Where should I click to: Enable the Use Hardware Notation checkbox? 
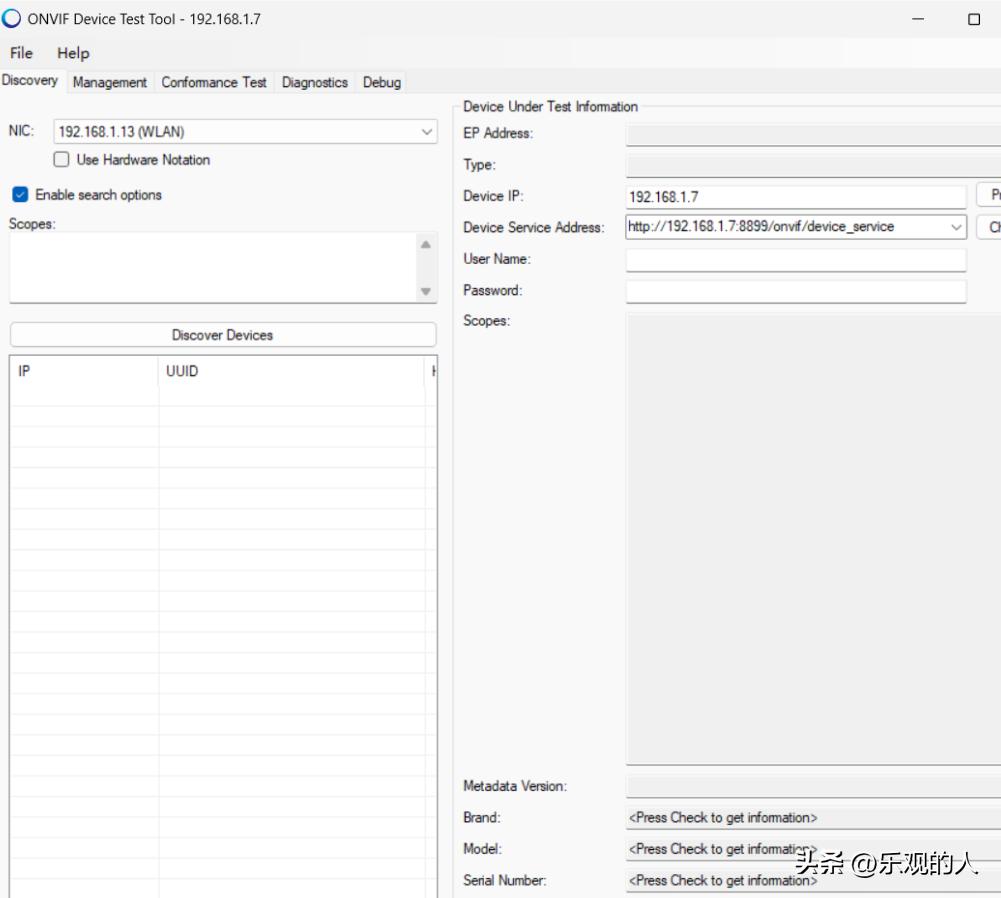tap(62, 160)
